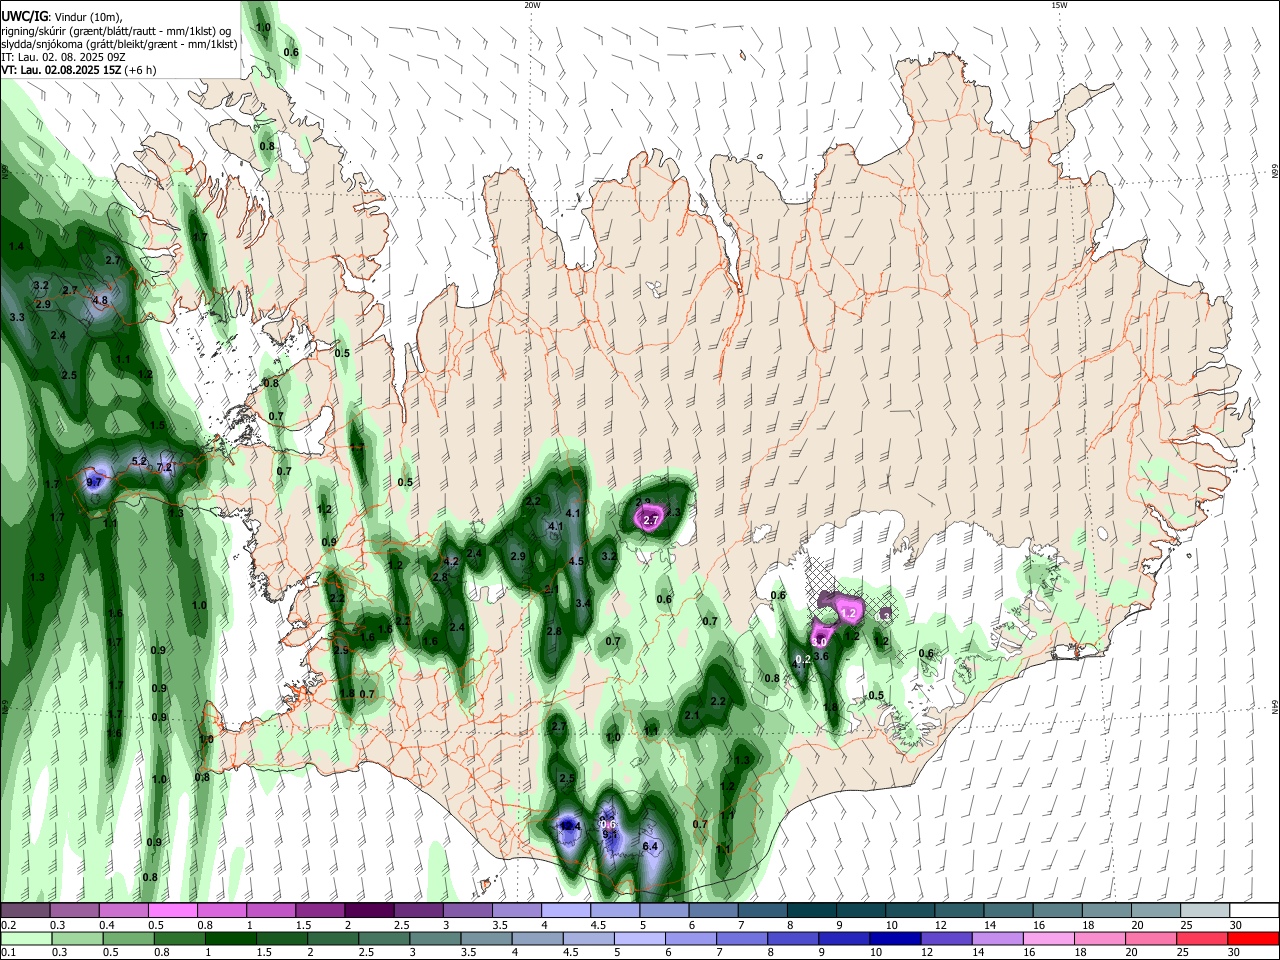The width and height of the screenshot is (1280, 960).
Task: Click the 'slydda/snjókoma' legend description line
Action: [x=119, y=44]
